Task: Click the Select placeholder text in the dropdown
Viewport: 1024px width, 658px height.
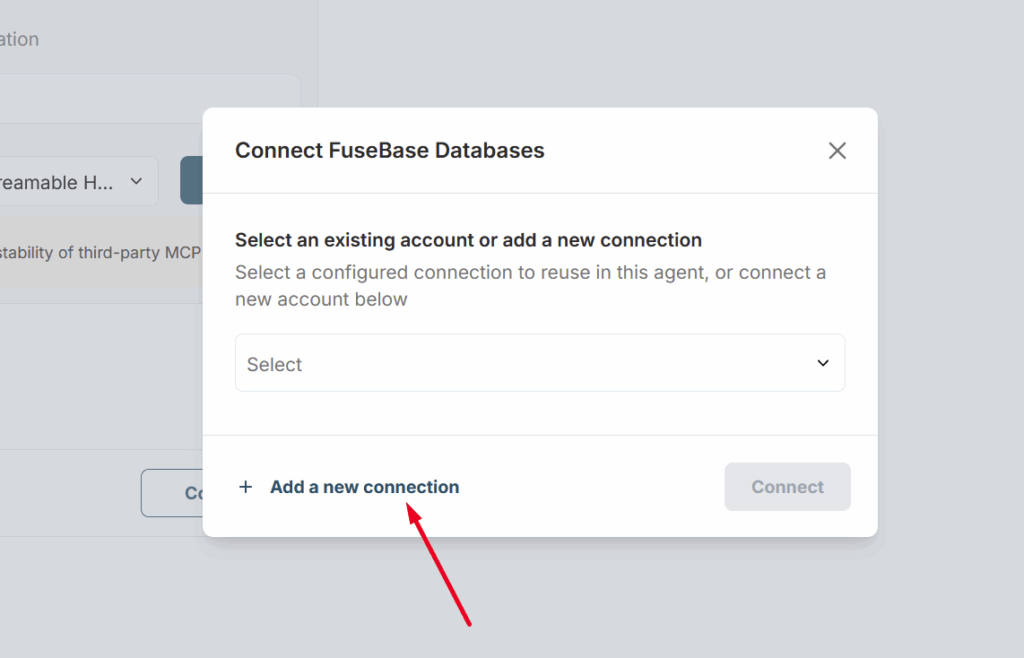Action: coord(275,365)
